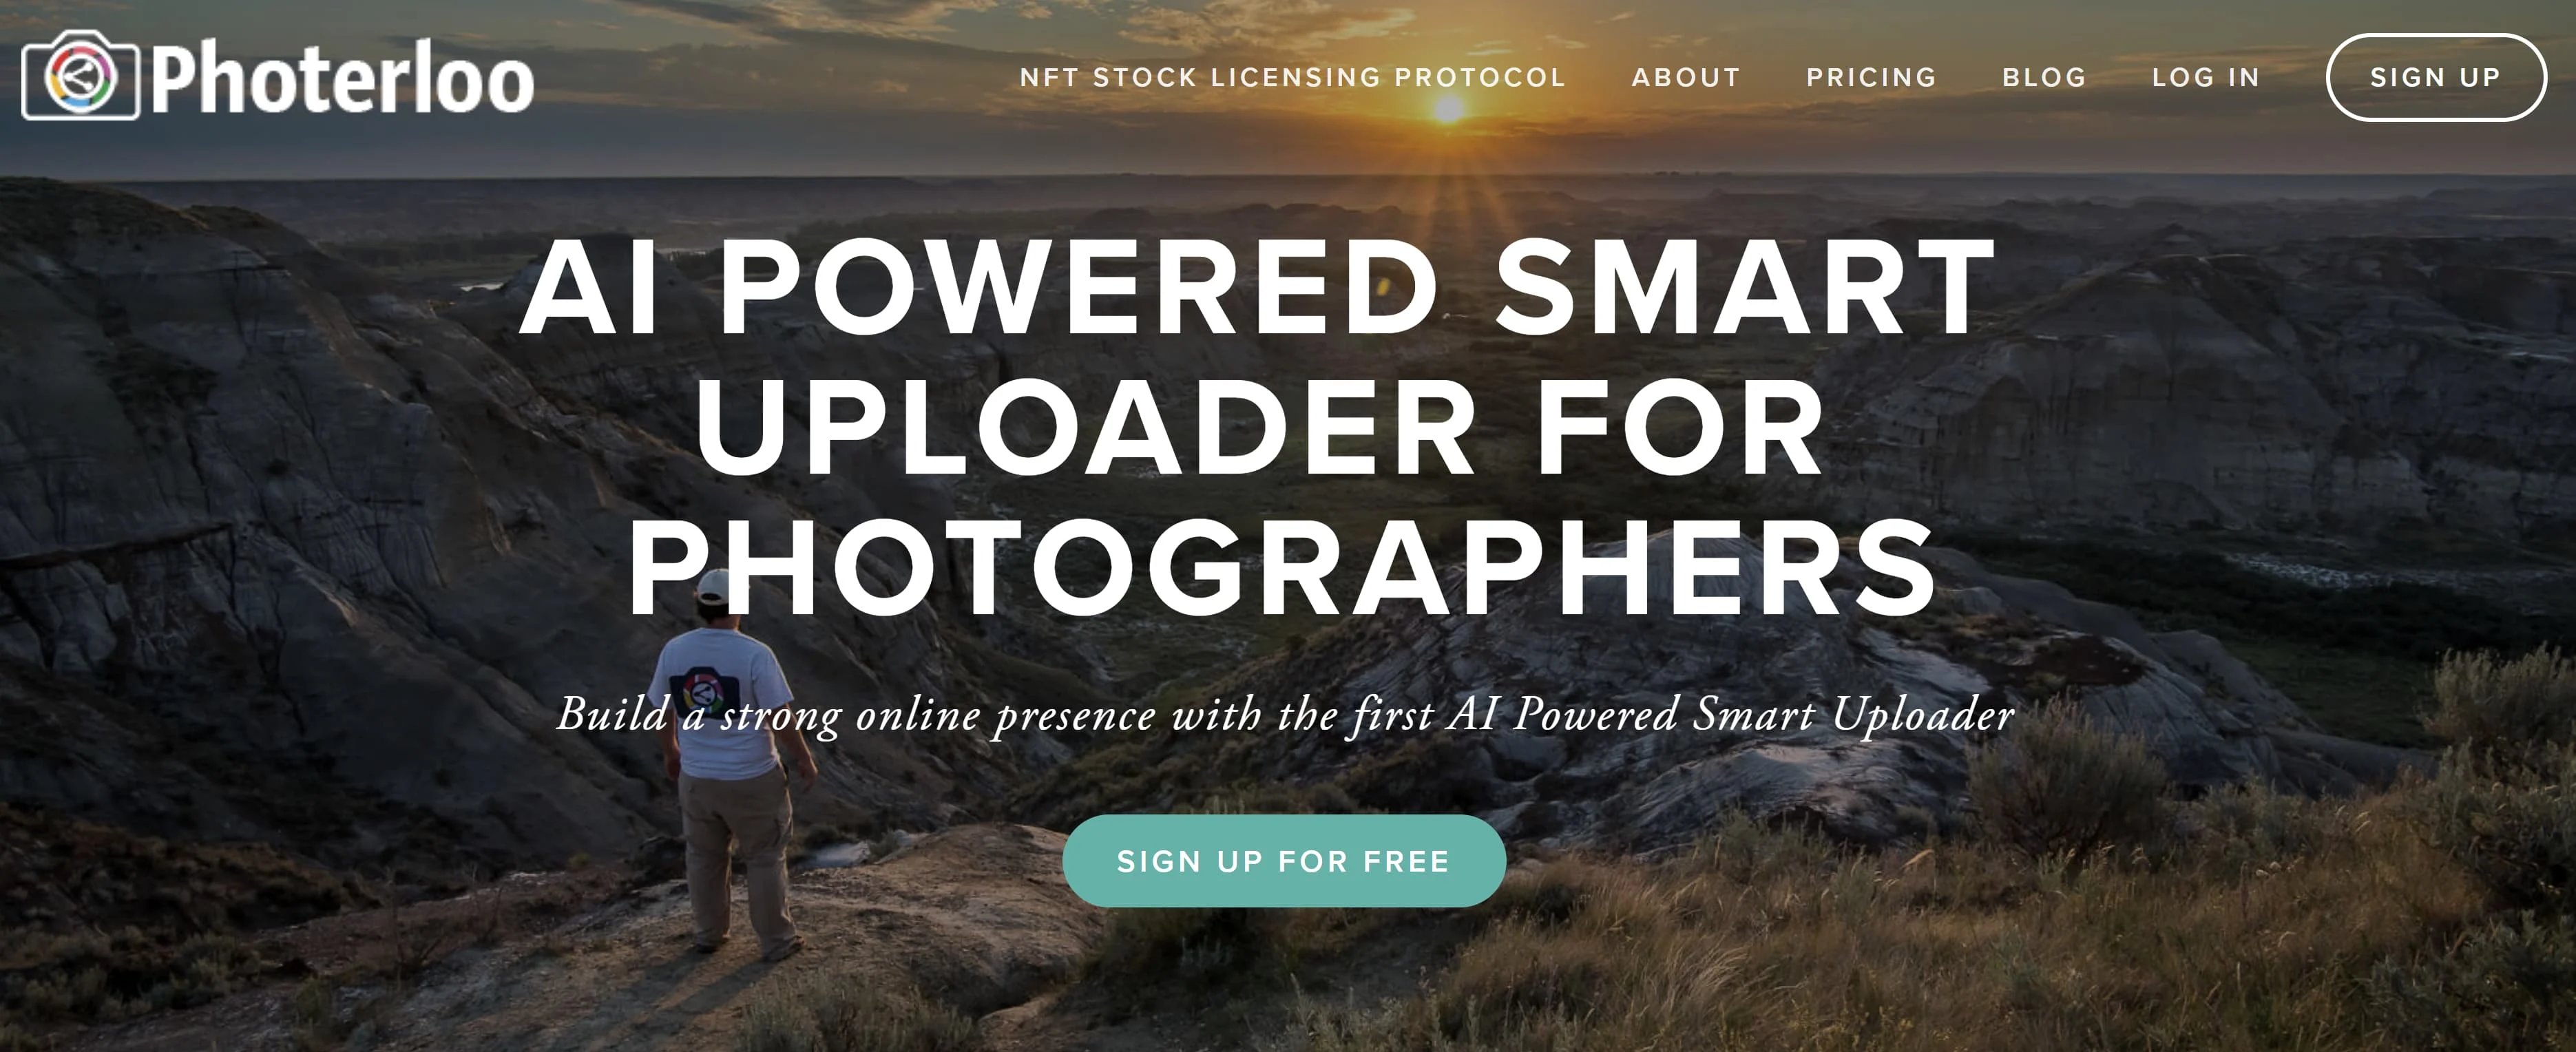Click the headline line 'UPLOADER FOR'
The height and width of the screenshot is (1052, 2576).
tap(1261, 427)
